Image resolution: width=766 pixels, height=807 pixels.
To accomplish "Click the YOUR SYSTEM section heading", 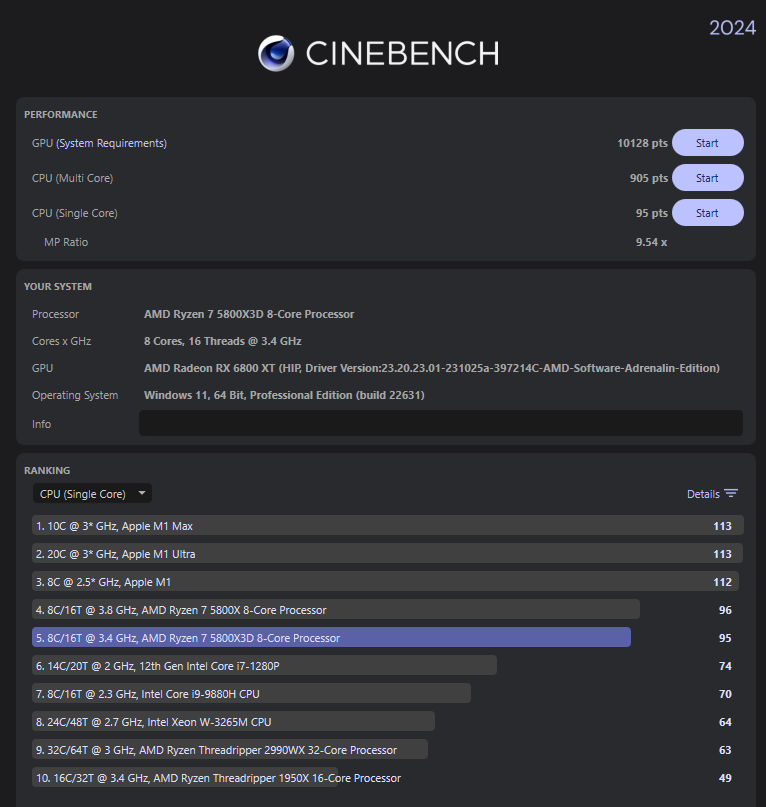I will click(58, 287).
